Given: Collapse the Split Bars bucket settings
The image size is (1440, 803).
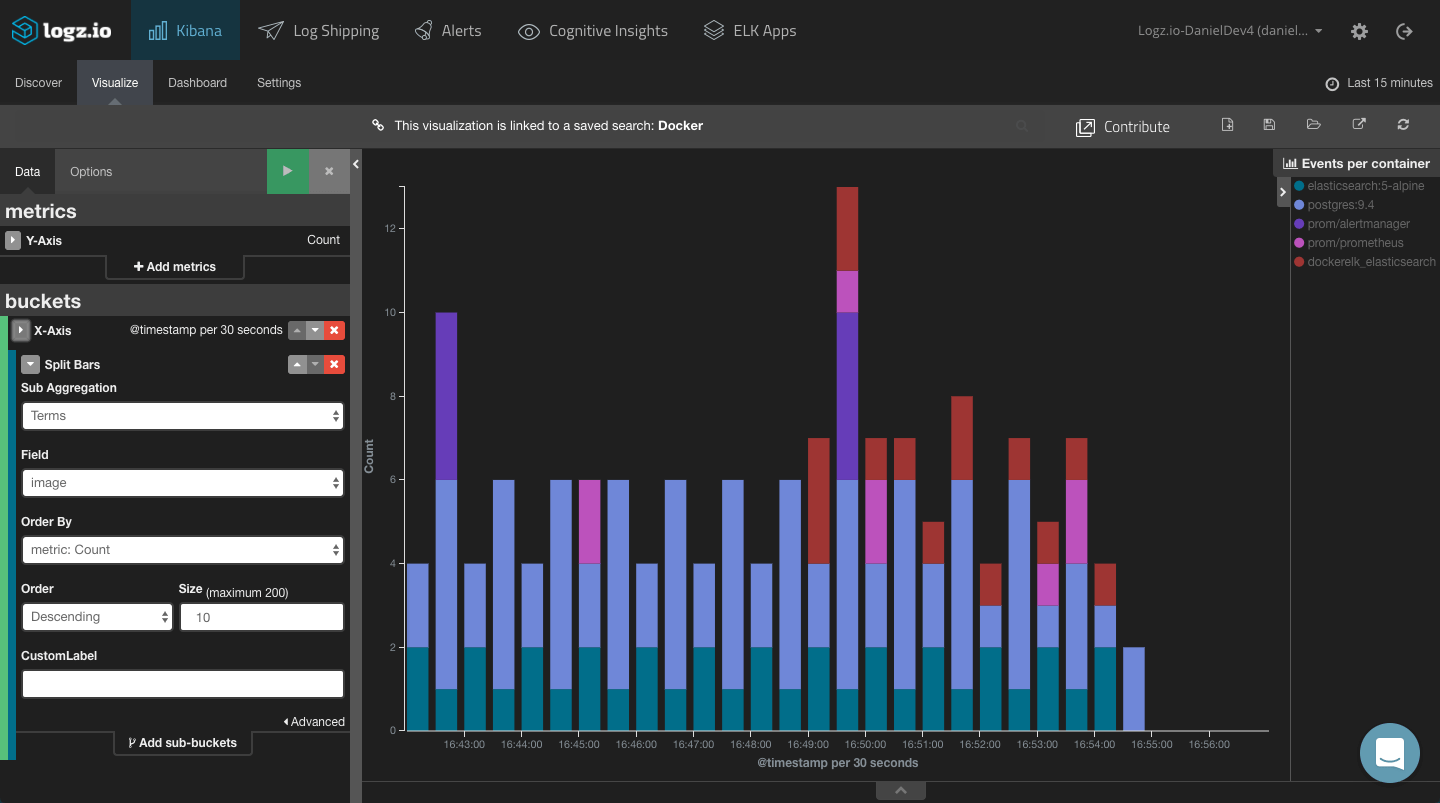Looking at the screenshot, I should (x=30, y=365).
